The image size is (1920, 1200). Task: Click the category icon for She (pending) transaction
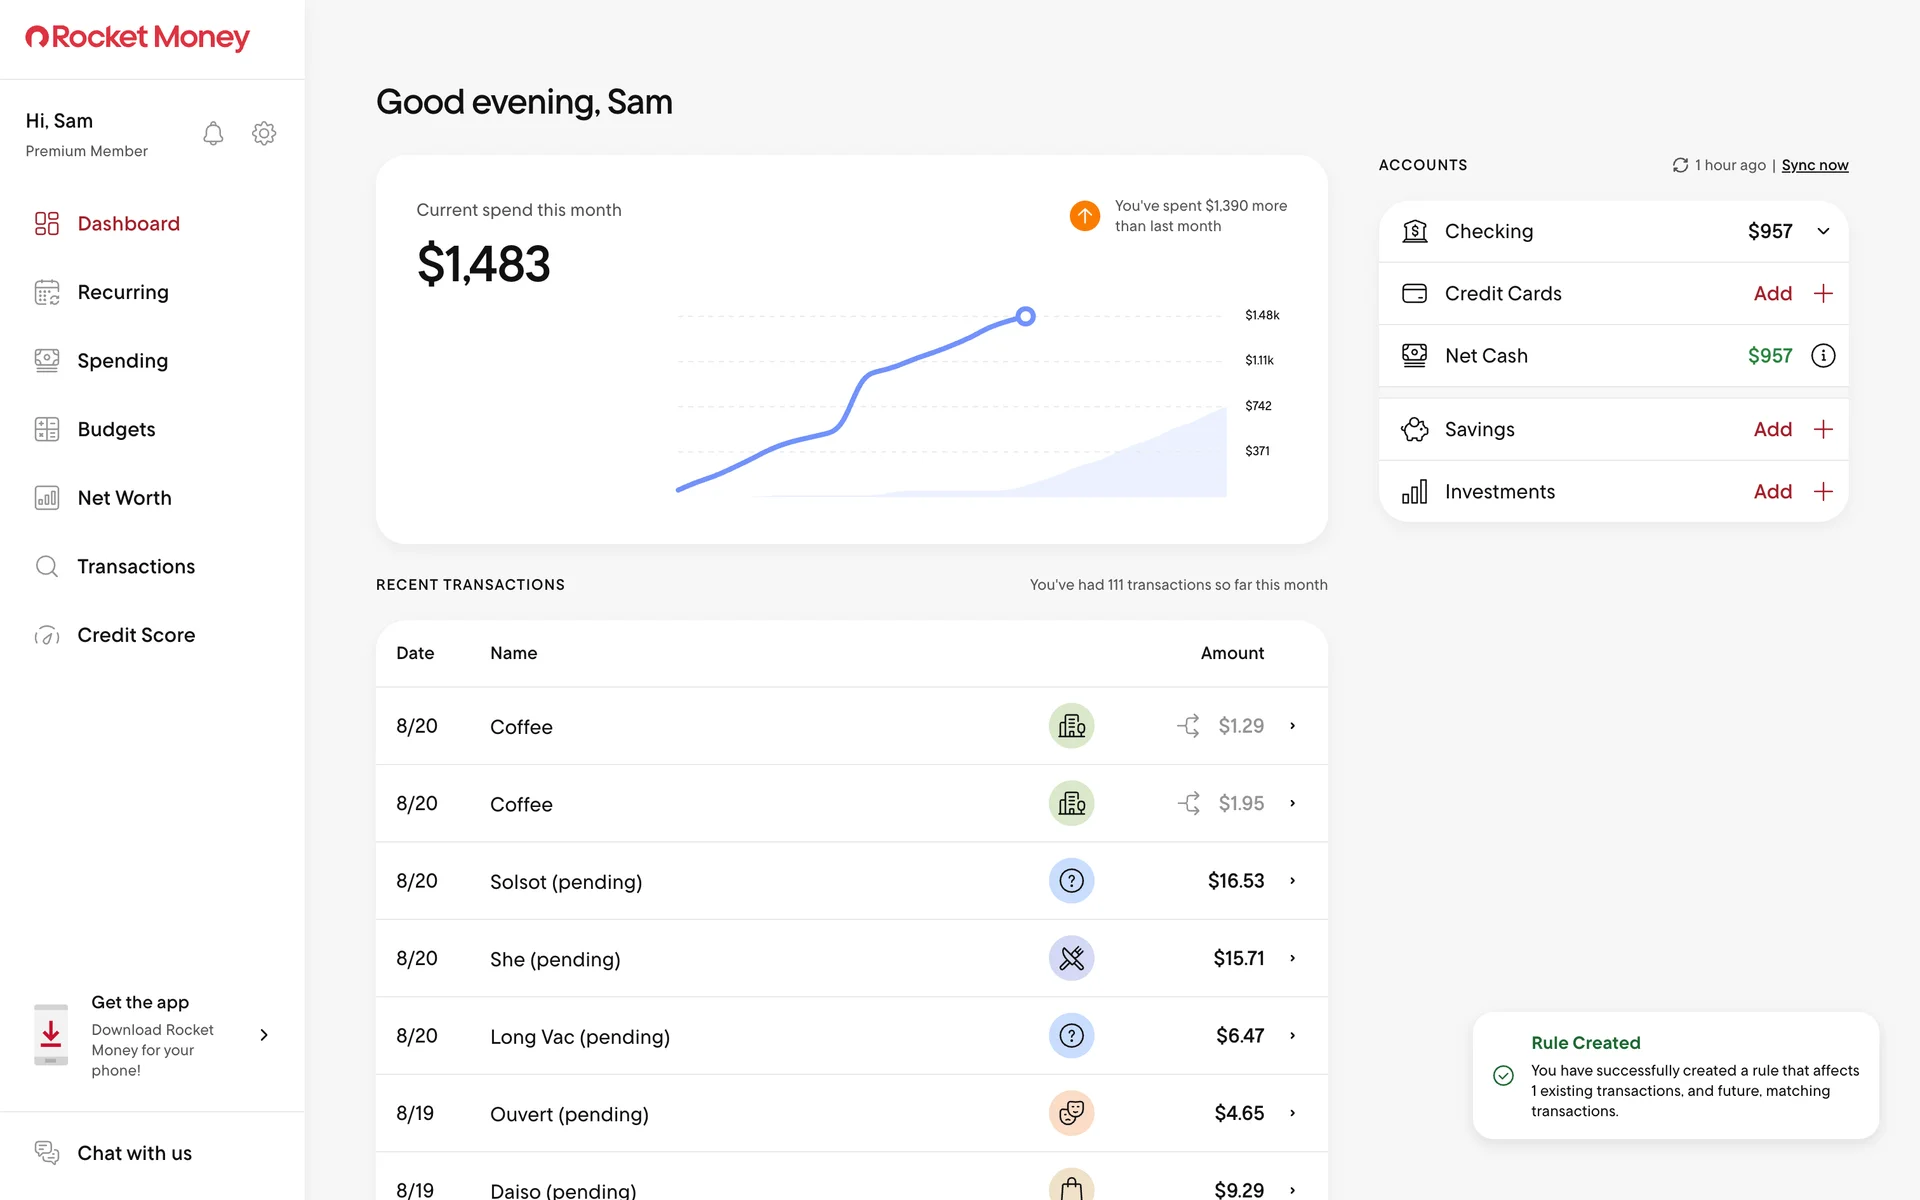tap(1071, 959)
